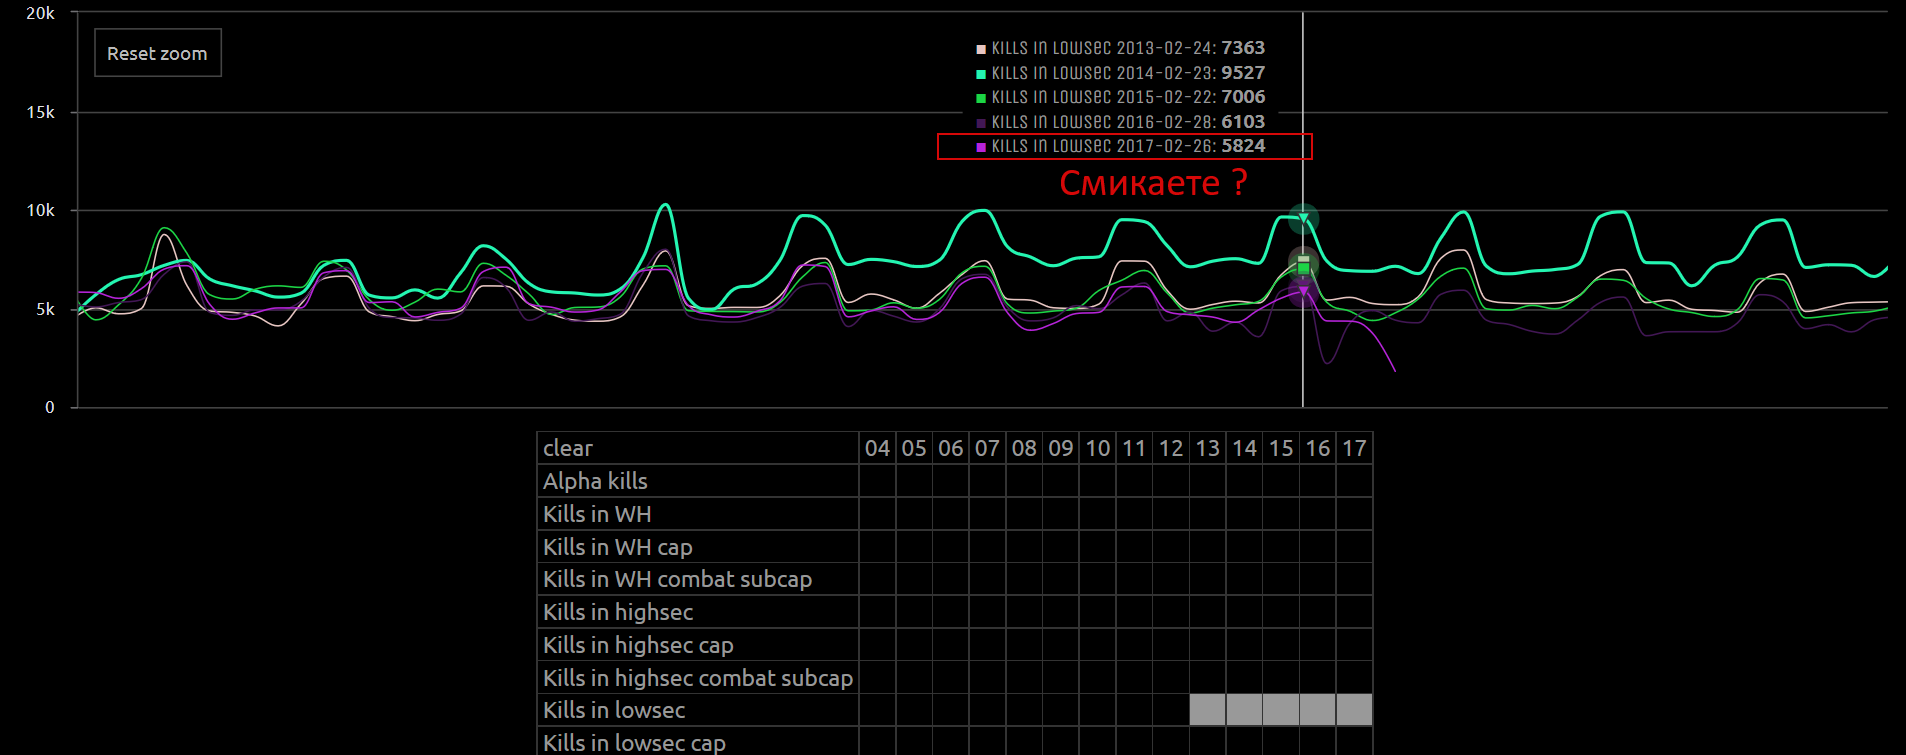
Task: Choose the 'Kills in lowsec cap' row label
Action: pyautogui.click(x=698, y=742)
